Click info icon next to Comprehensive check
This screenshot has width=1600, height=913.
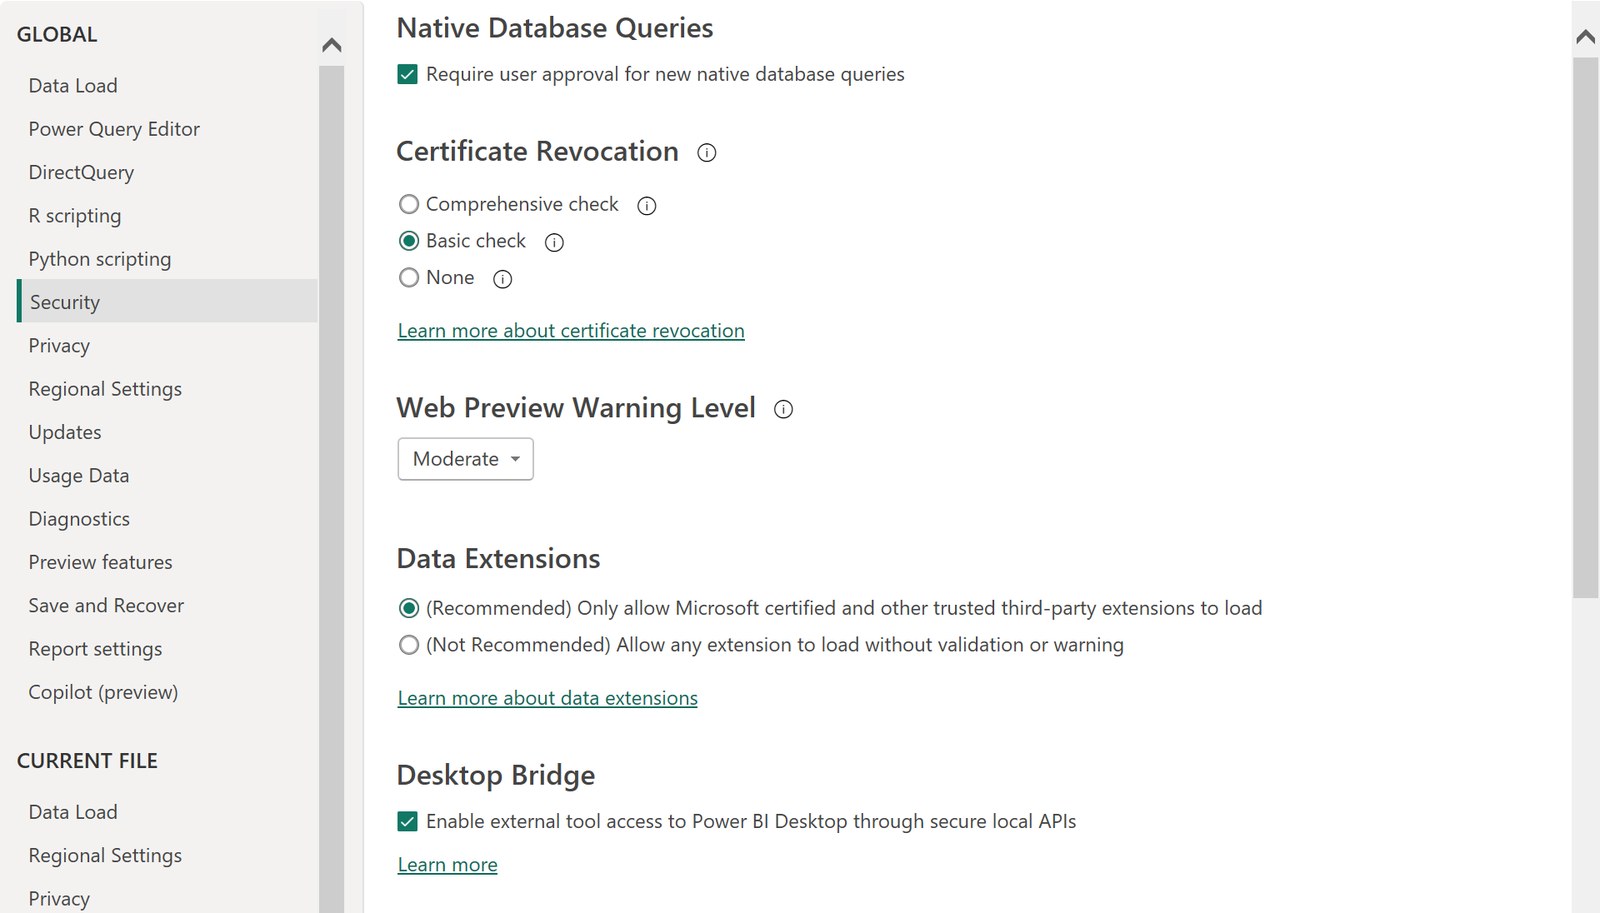[647, 206]
